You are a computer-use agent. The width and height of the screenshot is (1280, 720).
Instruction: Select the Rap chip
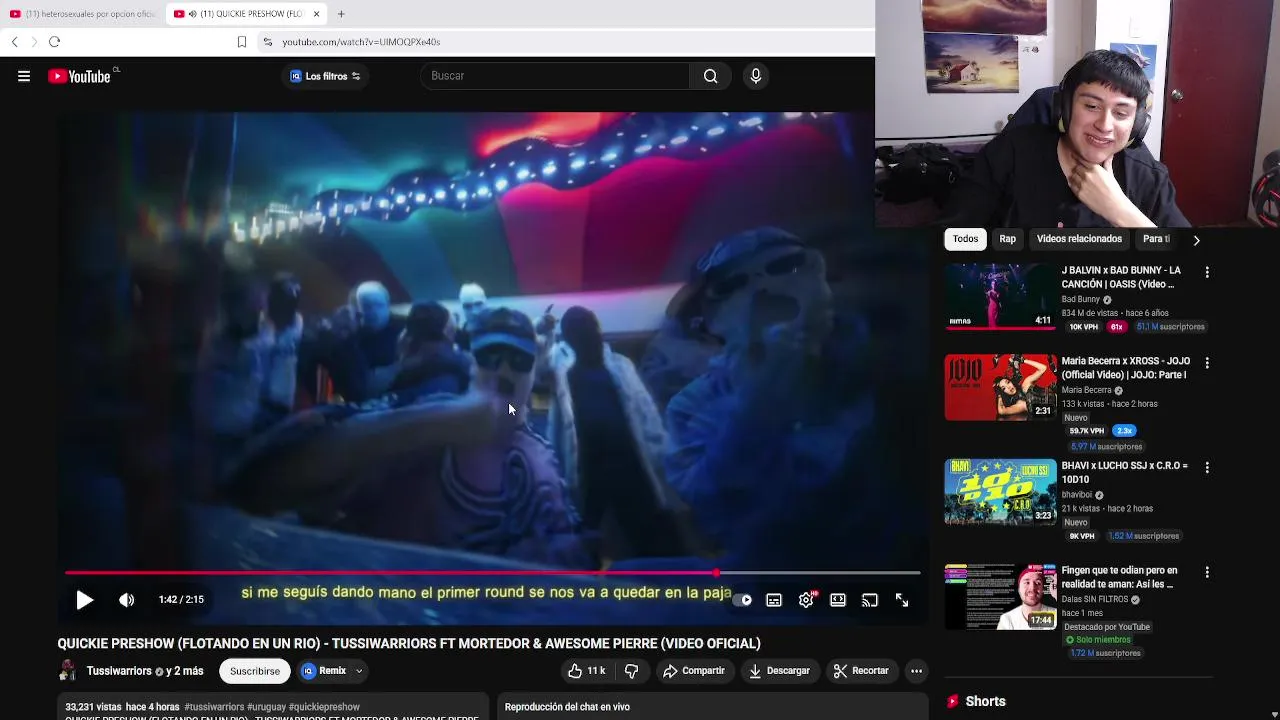coord(1007,239)
